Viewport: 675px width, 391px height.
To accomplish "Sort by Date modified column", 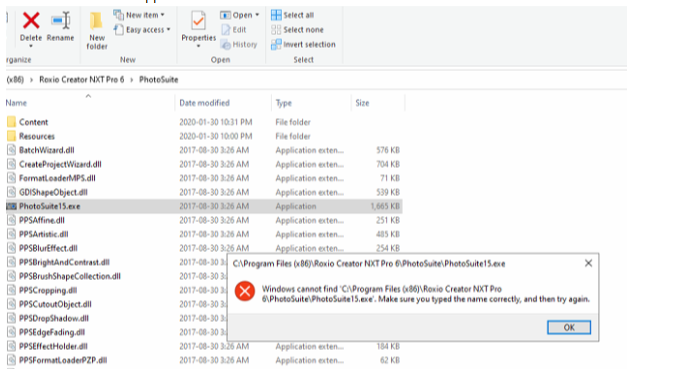I will click(x=204, y=103).
